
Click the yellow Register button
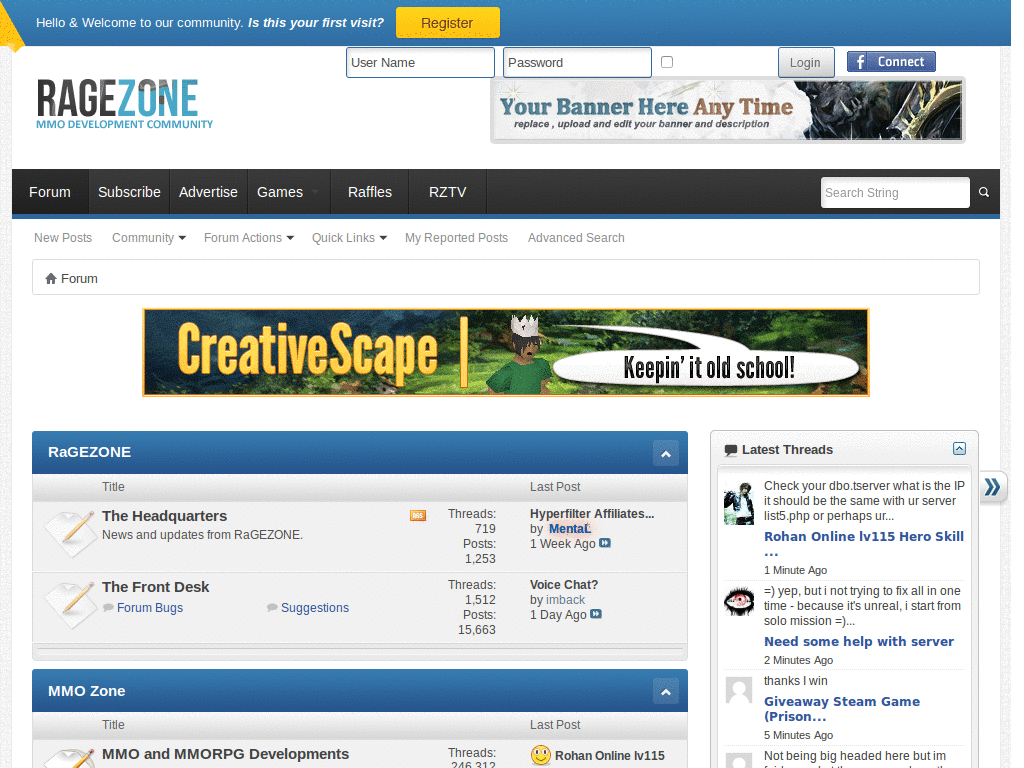447,23
